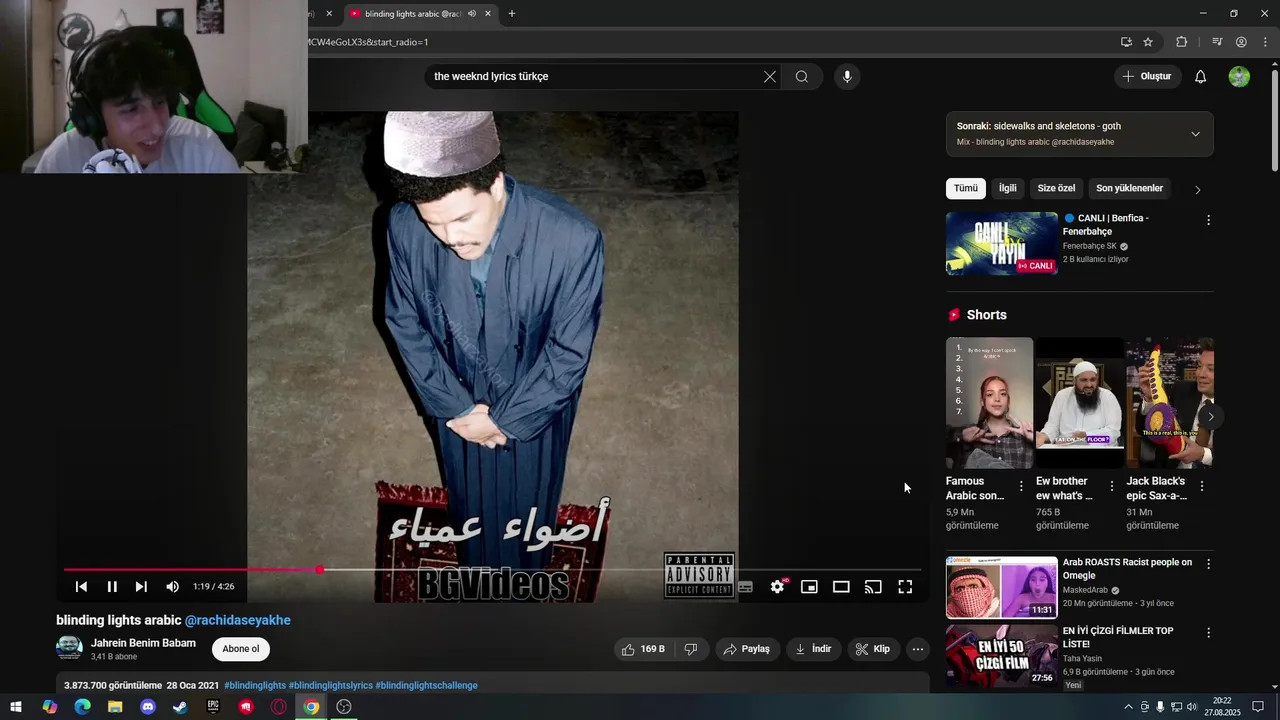Open the Famous Arabic songs short
Screen dimensions: 1280x720
(989, 403)
